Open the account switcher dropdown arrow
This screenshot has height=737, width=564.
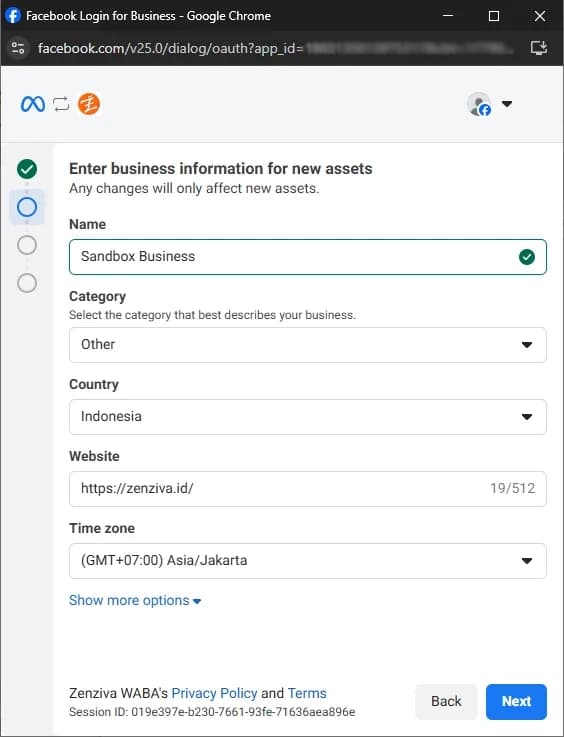point(507,104)
